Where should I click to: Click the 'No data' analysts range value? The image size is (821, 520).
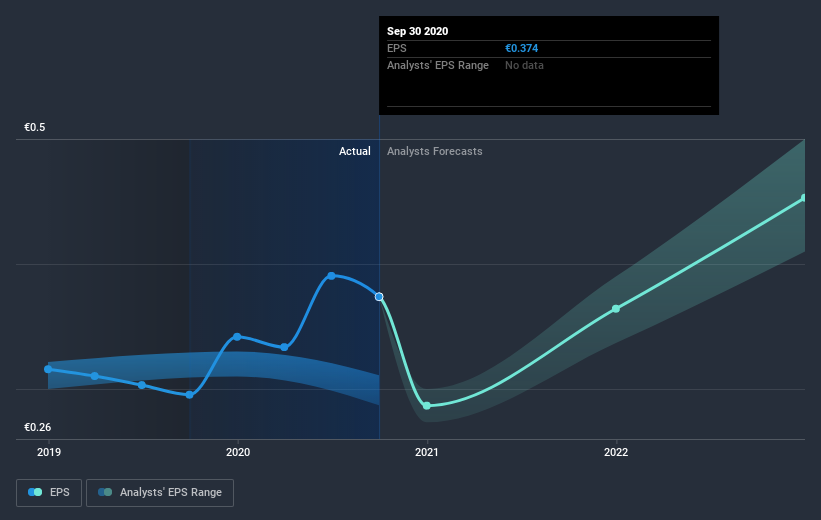524,65
